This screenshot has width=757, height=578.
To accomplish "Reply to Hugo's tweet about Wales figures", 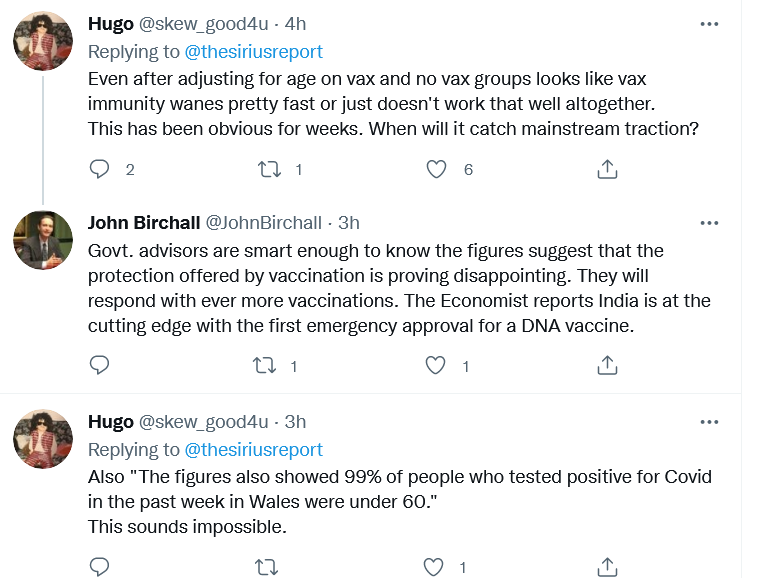I will (x=100, y=567).
